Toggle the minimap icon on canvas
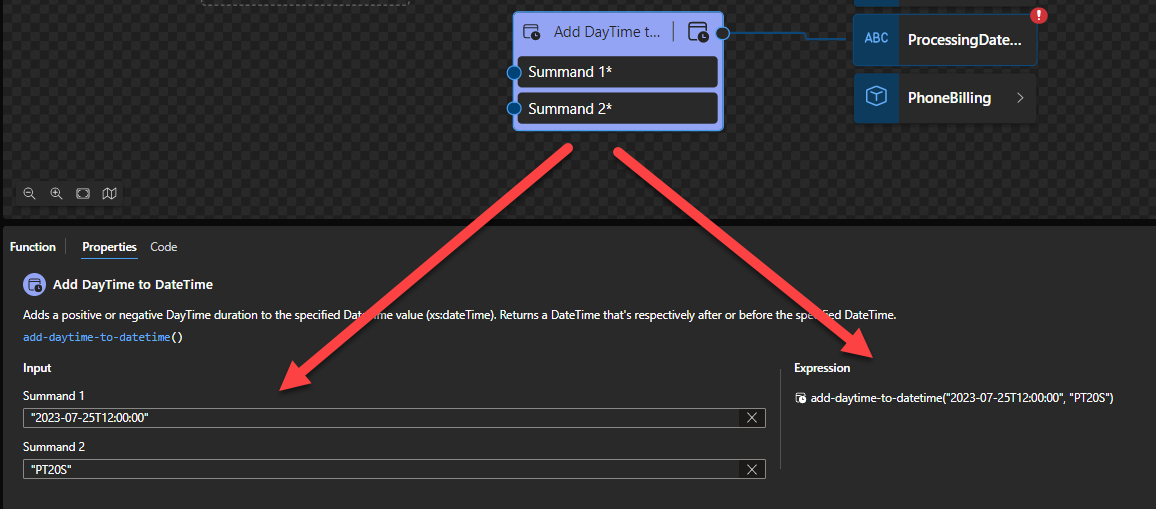Viewport: 1156px width, 509px height. tap(109, 193)
